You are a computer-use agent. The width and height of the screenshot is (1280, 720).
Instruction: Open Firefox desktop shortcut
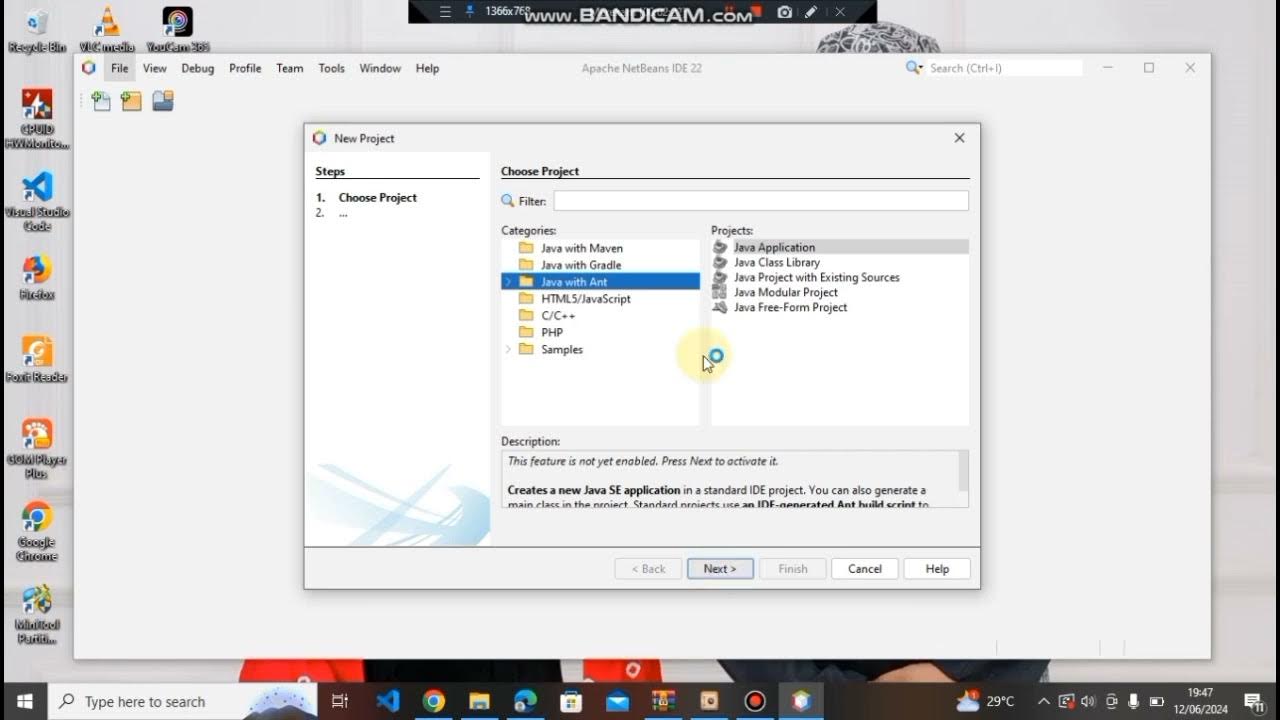point(37,278)
